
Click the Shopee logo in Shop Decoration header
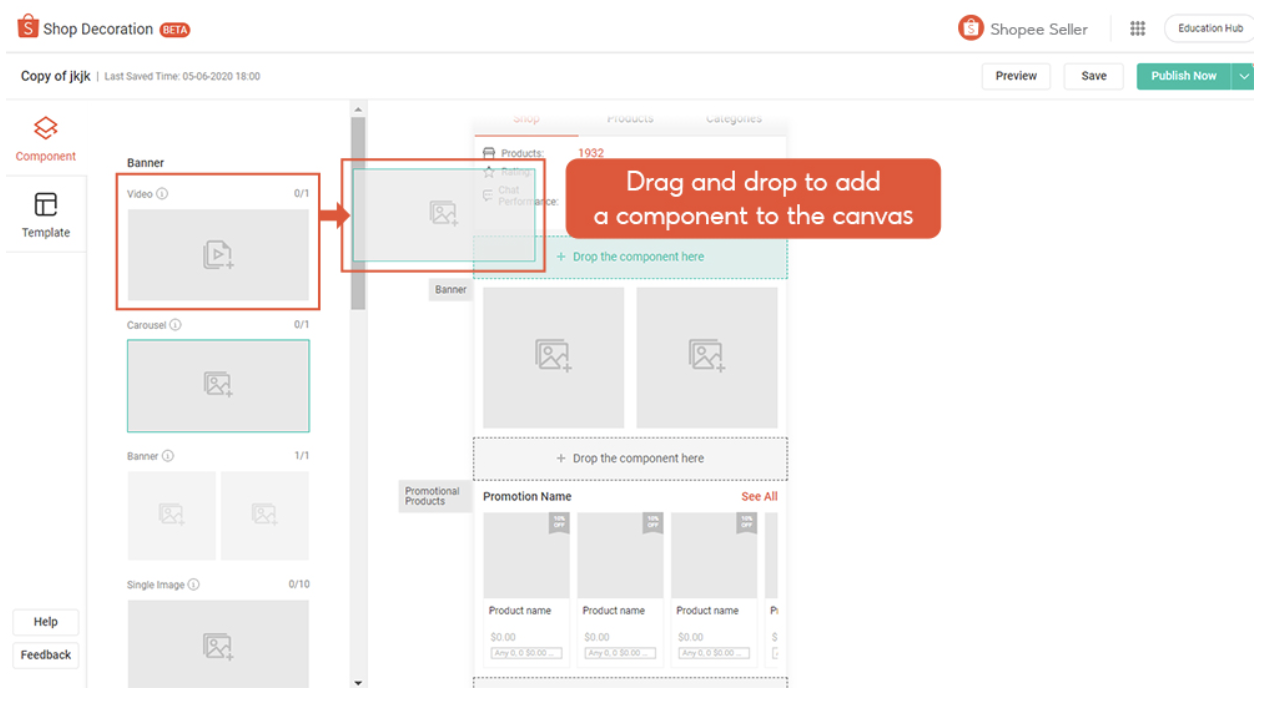(x=28, y=27)
